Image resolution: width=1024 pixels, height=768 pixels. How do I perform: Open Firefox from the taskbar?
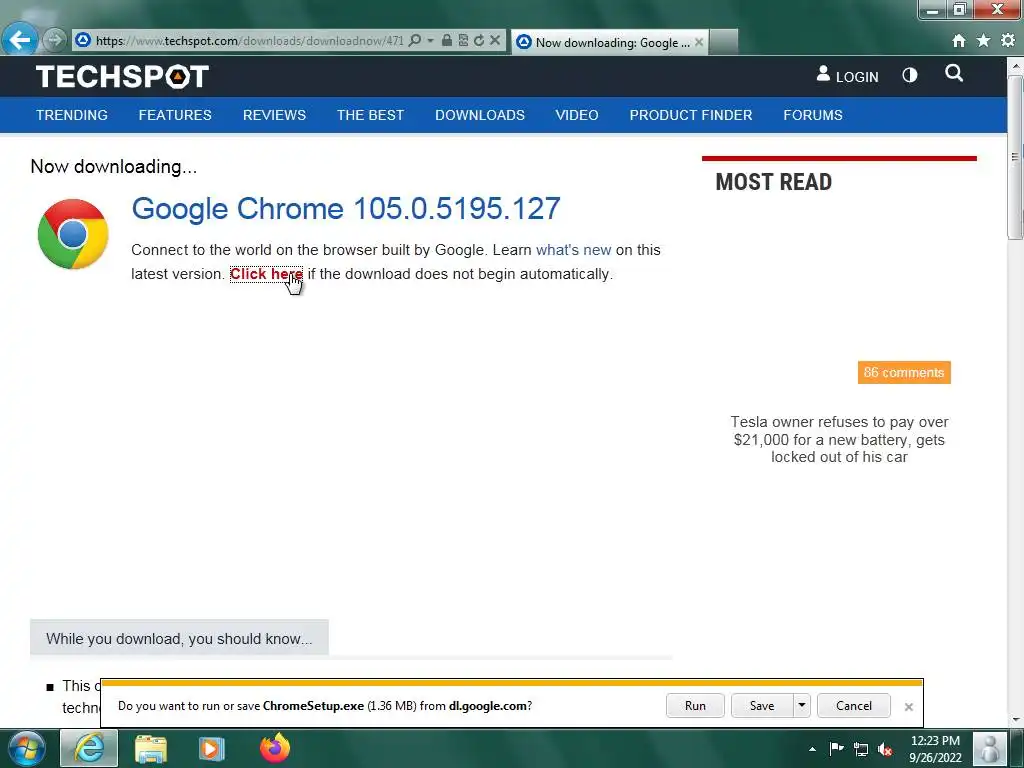click(x=275, y=748)
